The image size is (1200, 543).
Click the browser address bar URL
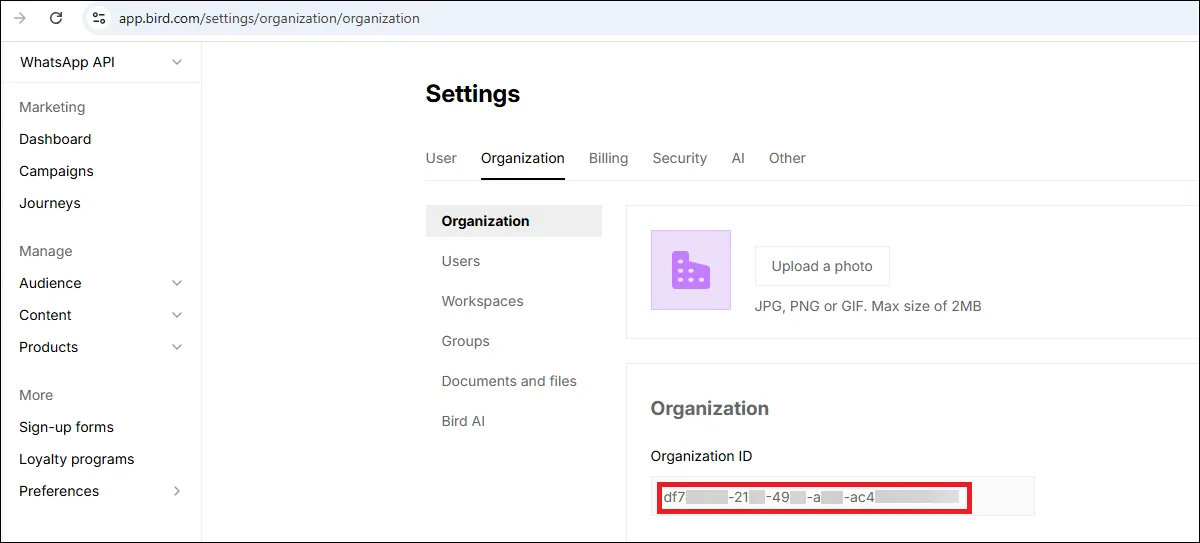tap(270, 18)
